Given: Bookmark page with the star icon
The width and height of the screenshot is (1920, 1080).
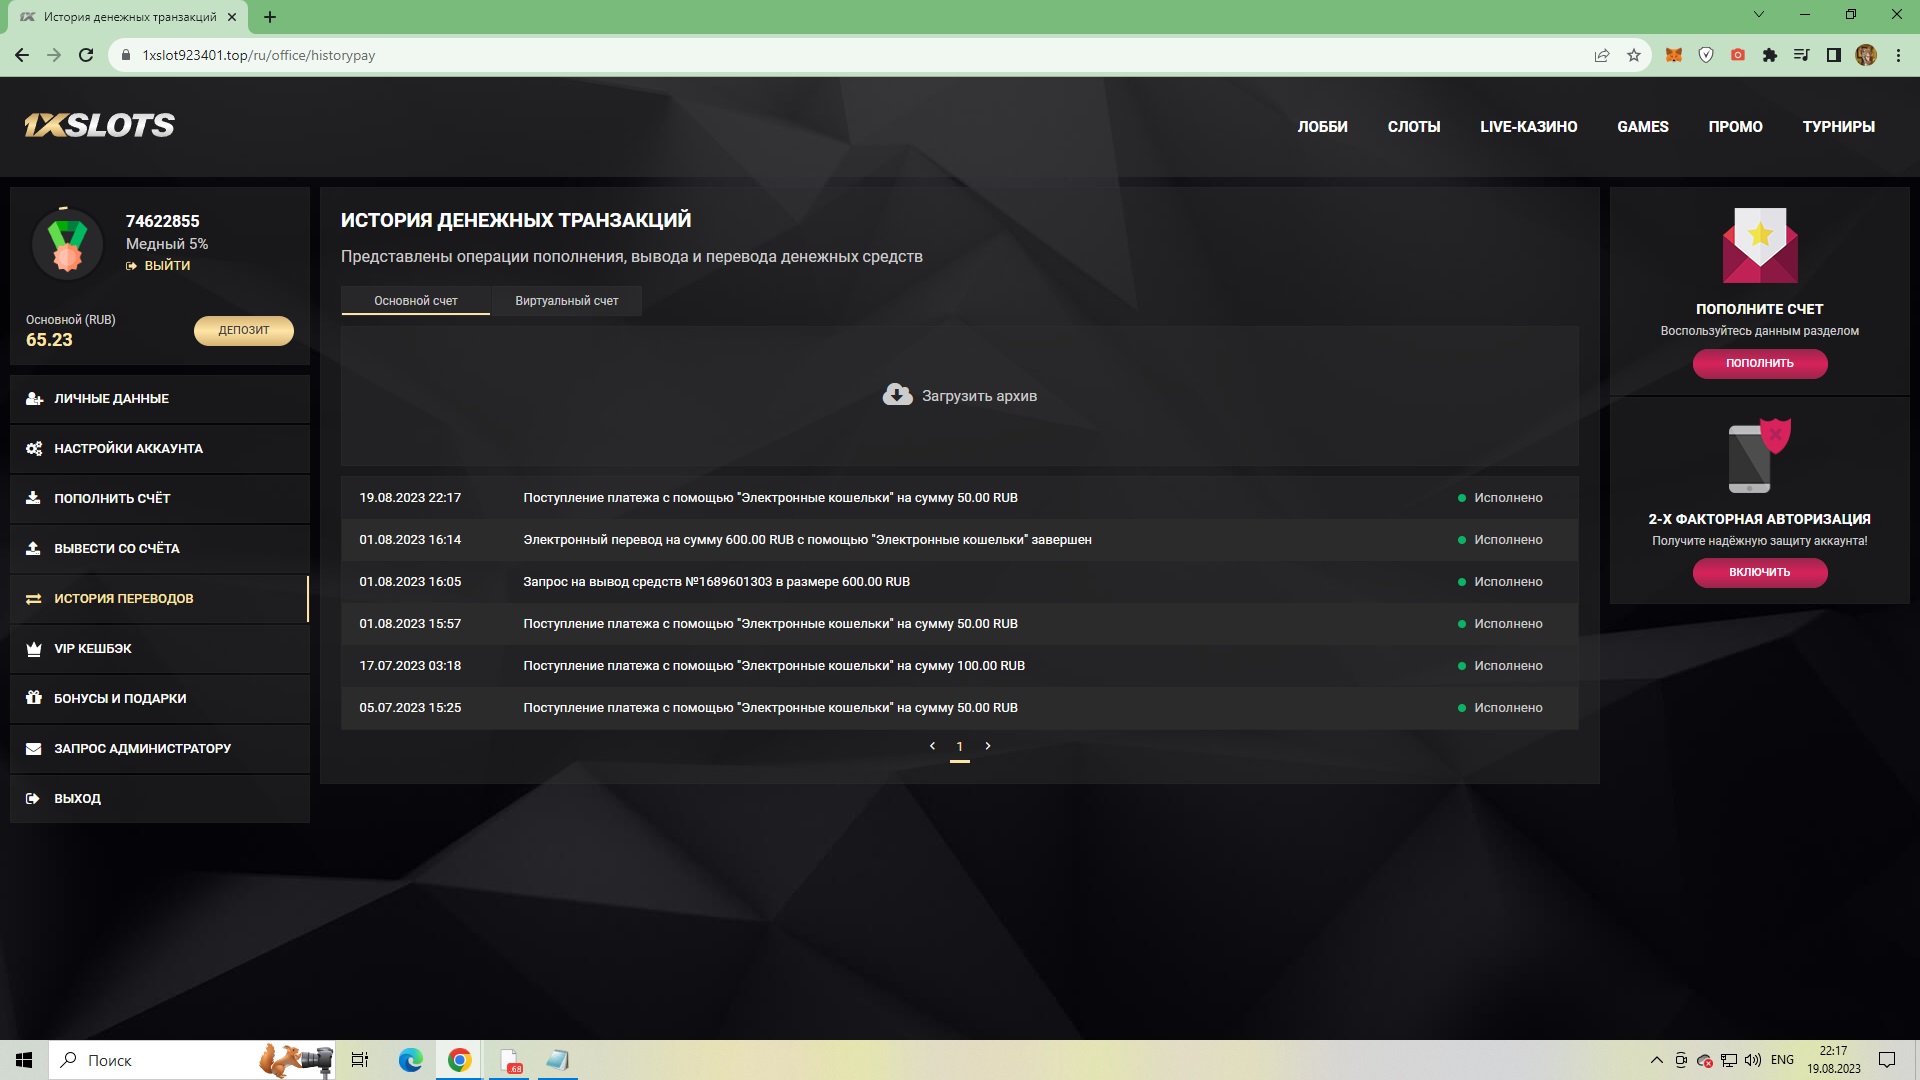Looking at the screenshot, I should tap(1634, 56).
